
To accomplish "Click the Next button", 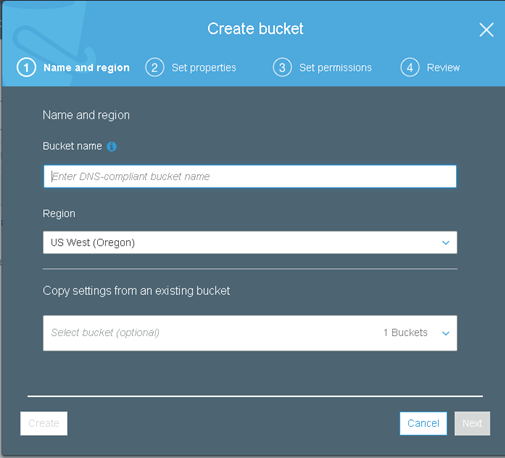I will 472,423.
